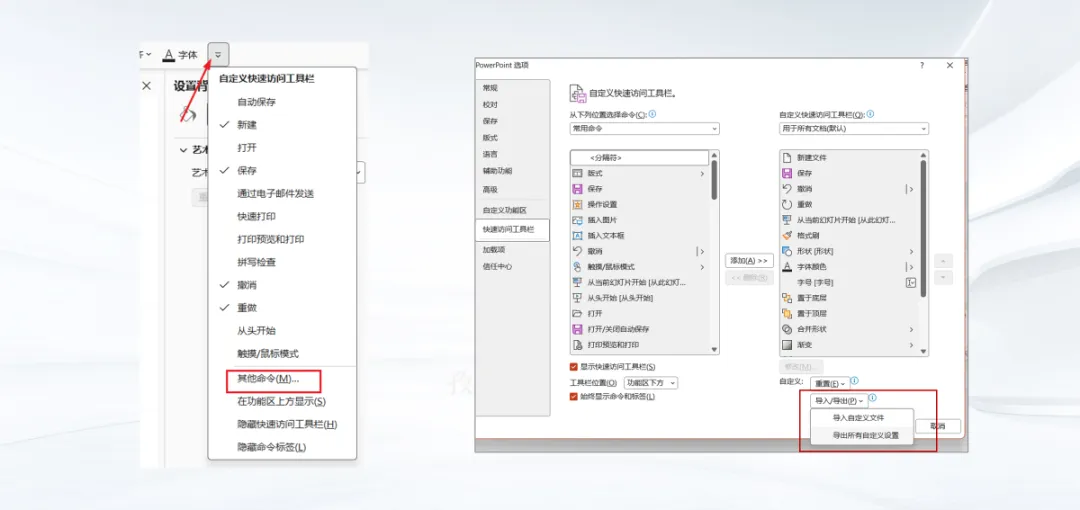Click the help question mark in PowerPoint 选项
1080x510 pixels.
pyautogui.click(x=922, y=65)
